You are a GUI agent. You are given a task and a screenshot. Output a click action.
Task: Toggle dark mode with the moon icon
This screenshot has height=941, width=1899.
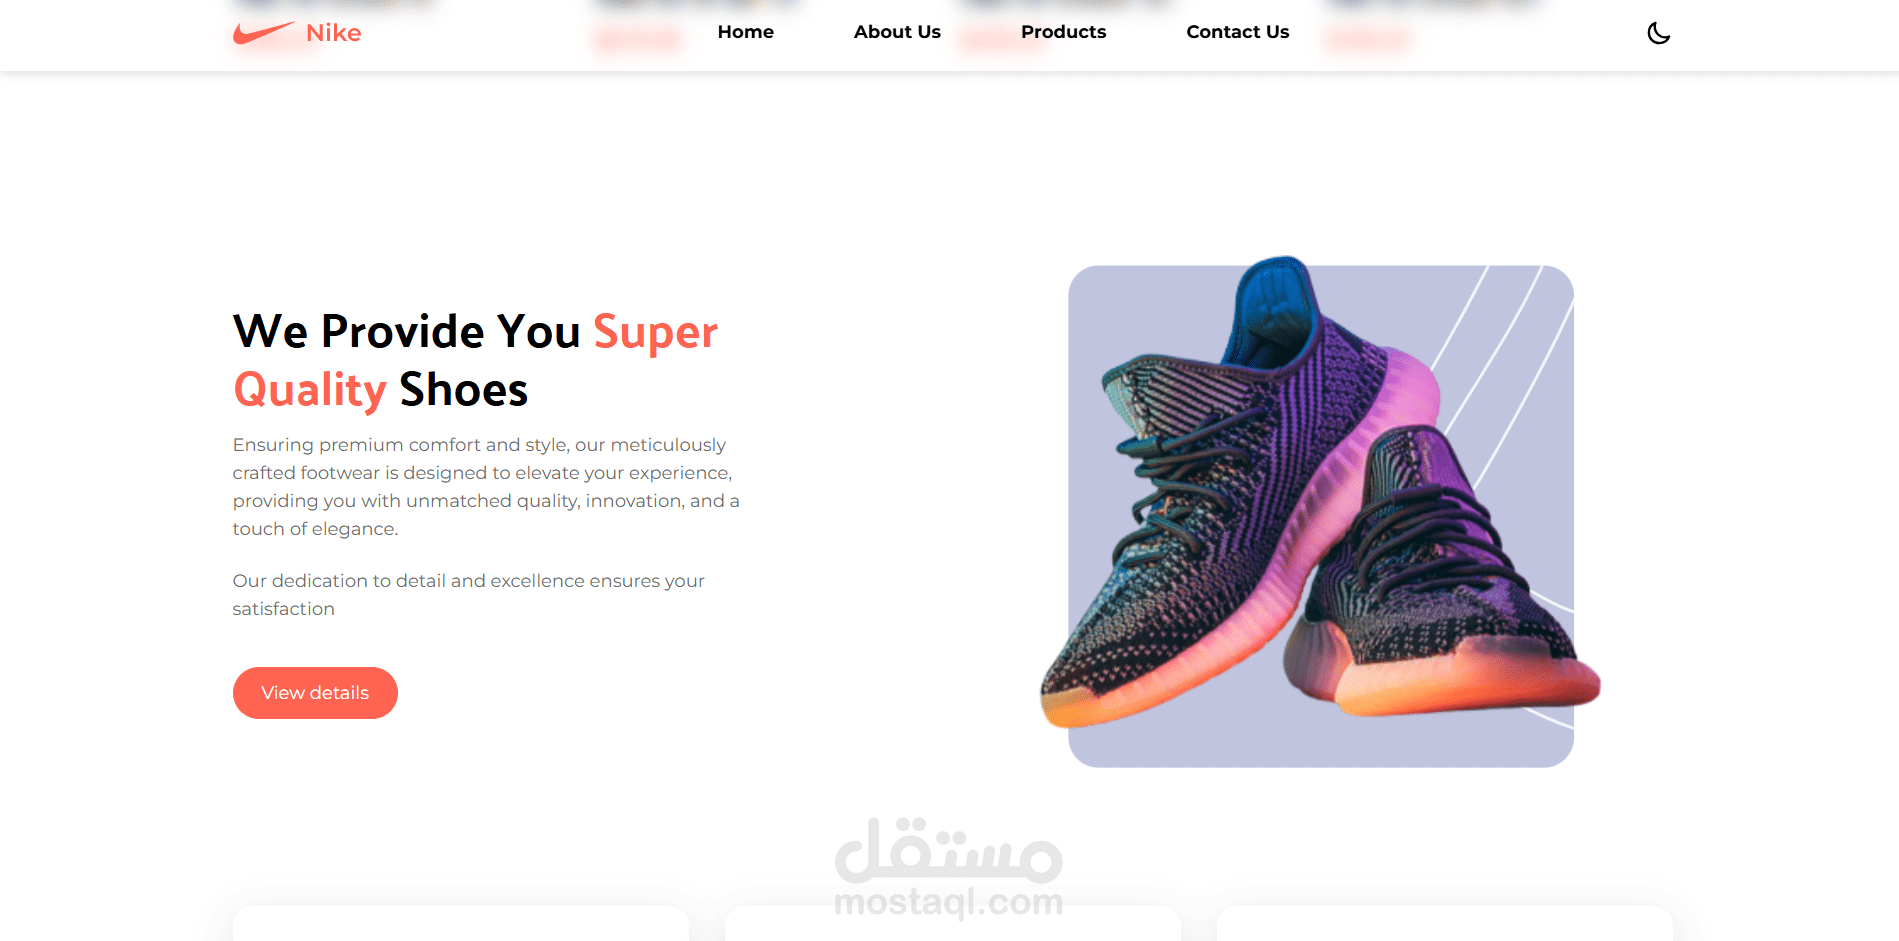(x=1658, y=33)
